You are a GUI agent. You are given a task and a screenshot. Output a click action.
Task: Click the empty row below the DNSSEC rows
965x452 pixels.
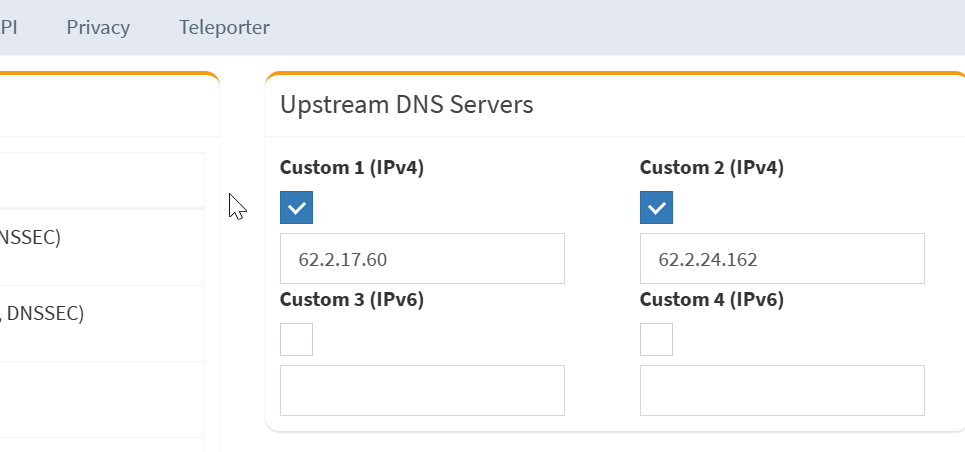coord(100,398)
